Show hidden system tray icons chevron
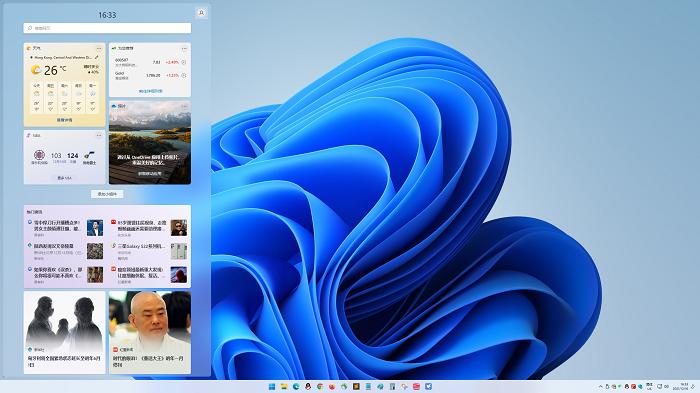This screenshot has width=700, height=393. pyautogui.click(x=600, y=386)
